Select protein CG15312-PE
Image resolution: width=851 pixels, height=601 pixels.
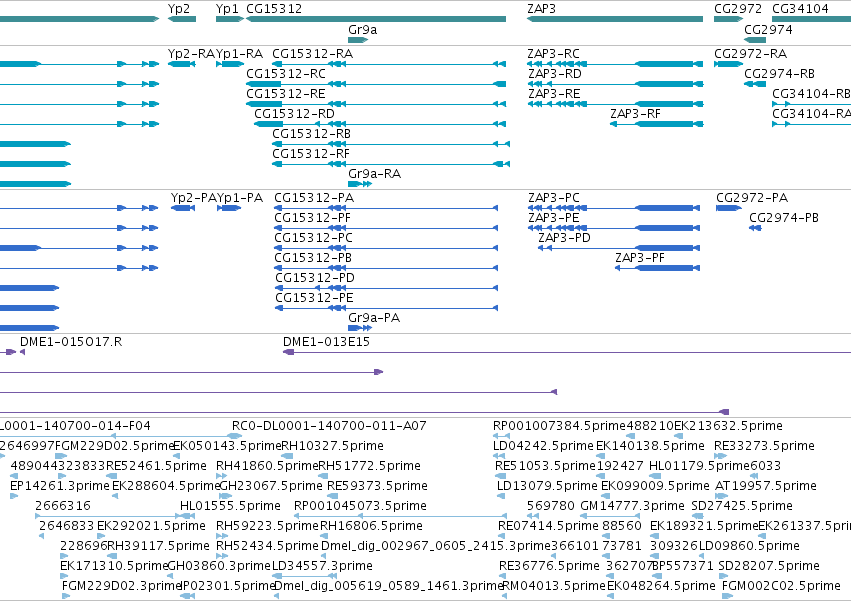pos(314,299)
